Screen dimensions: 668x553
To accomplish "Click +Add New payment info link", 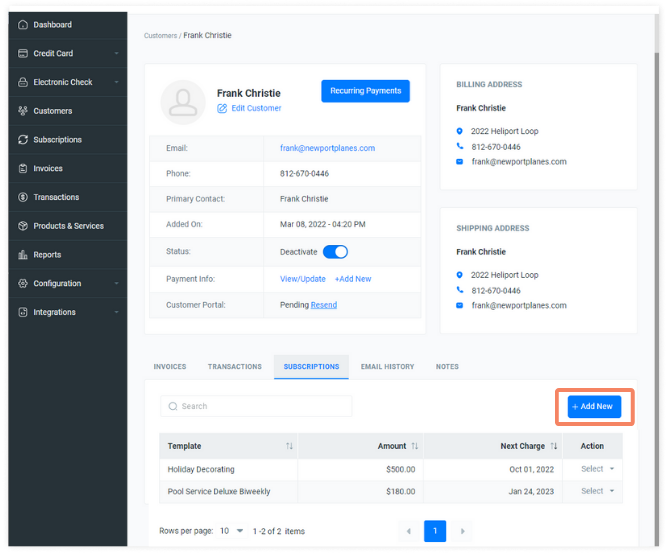I will [353, 279].
